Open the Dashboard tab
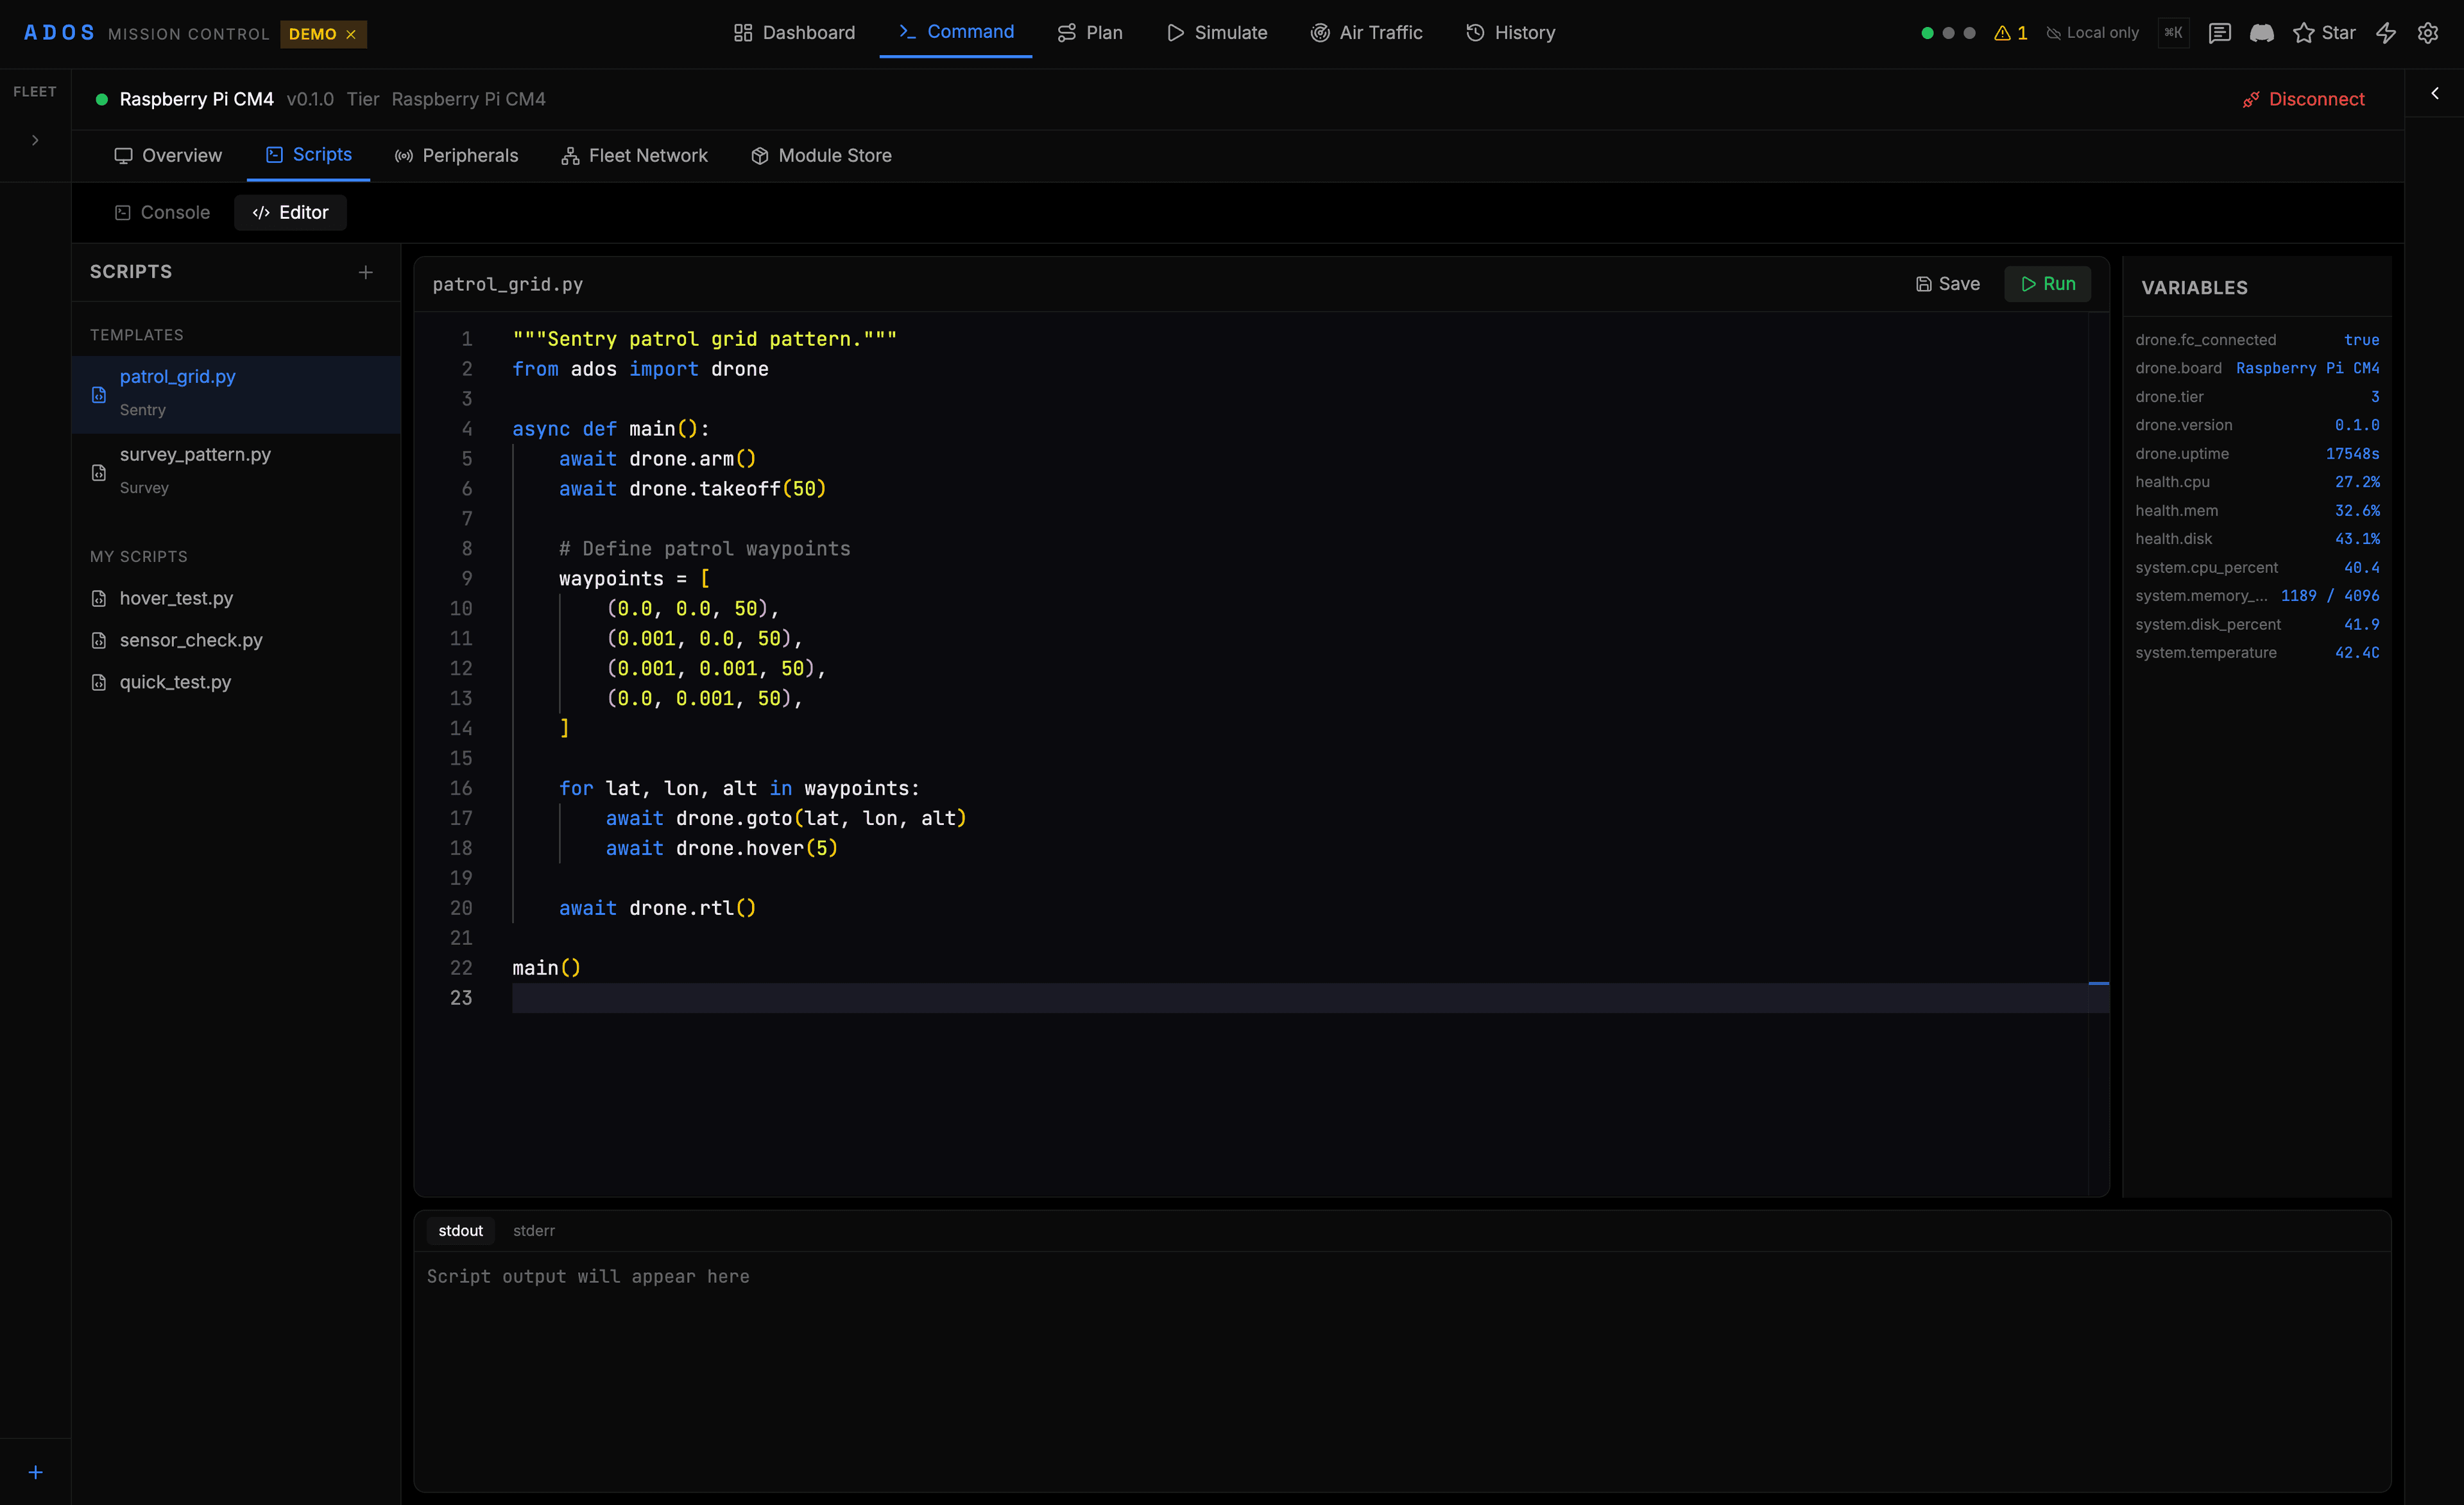Viewport: 2464px width, 1505px height. (795, 33)
